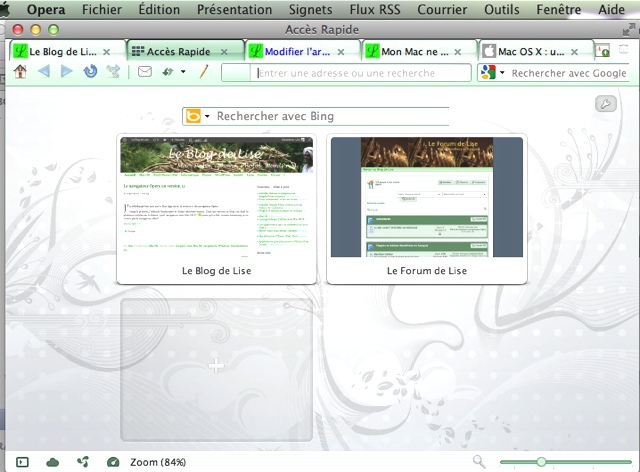Go forward with the right arrow
The height and width of the screenshot is (472, 640).
(66, 72)
